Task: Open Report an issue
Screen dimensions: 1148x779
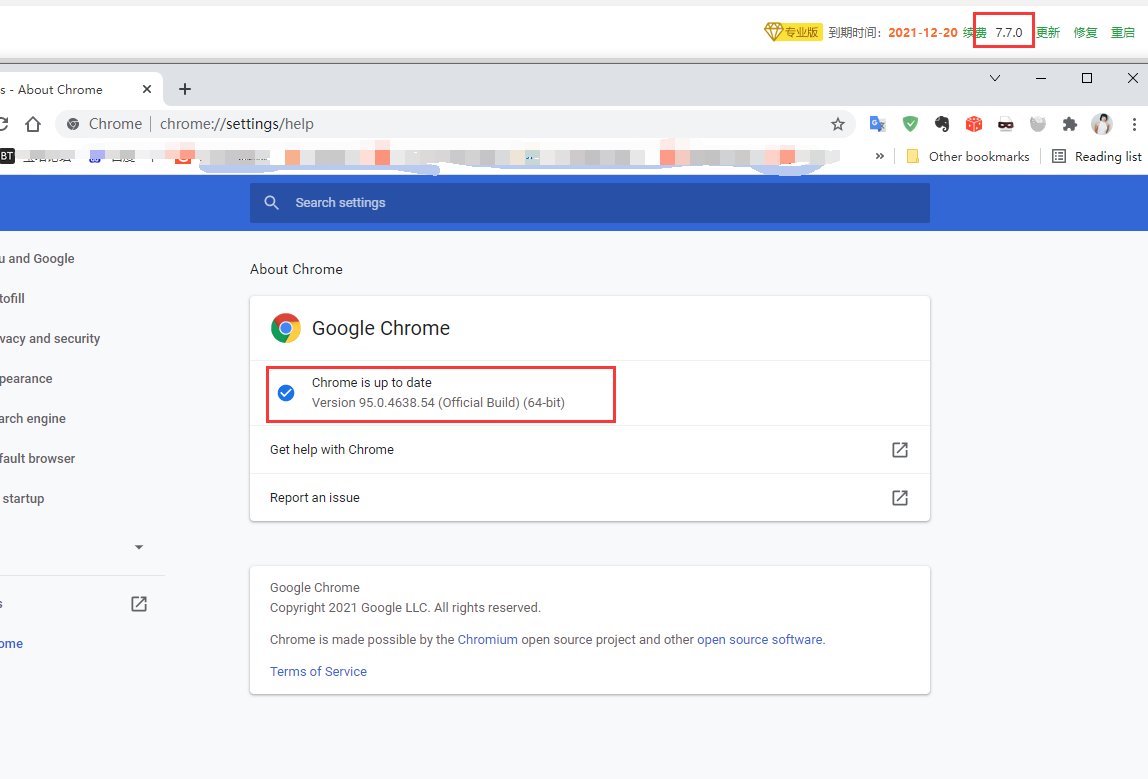Action: (x=589, y=498)
